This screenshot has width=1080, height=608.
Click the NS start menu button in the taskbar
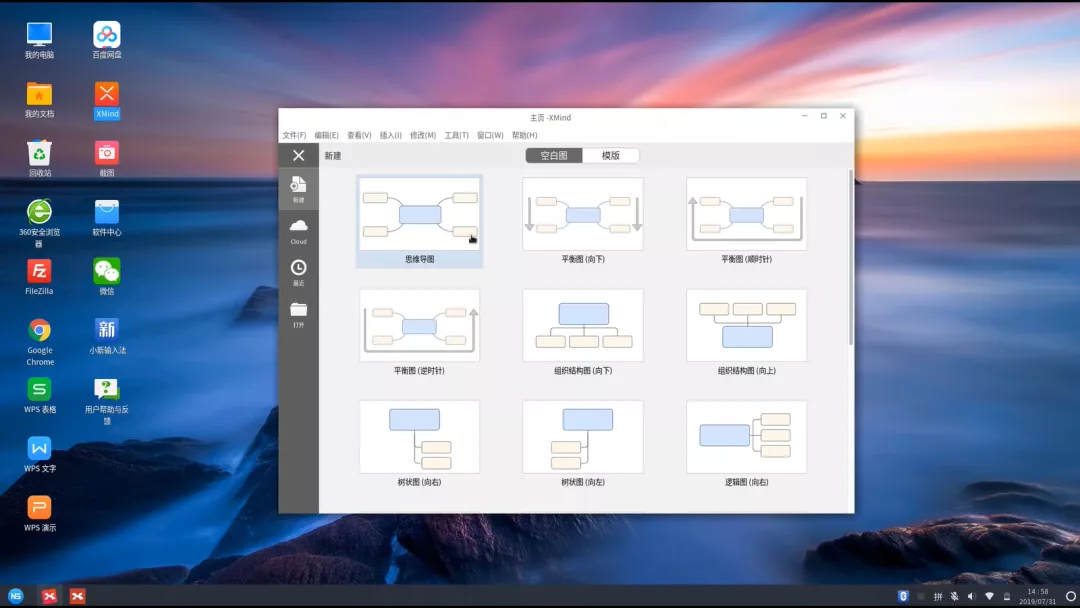click(15, 596)
